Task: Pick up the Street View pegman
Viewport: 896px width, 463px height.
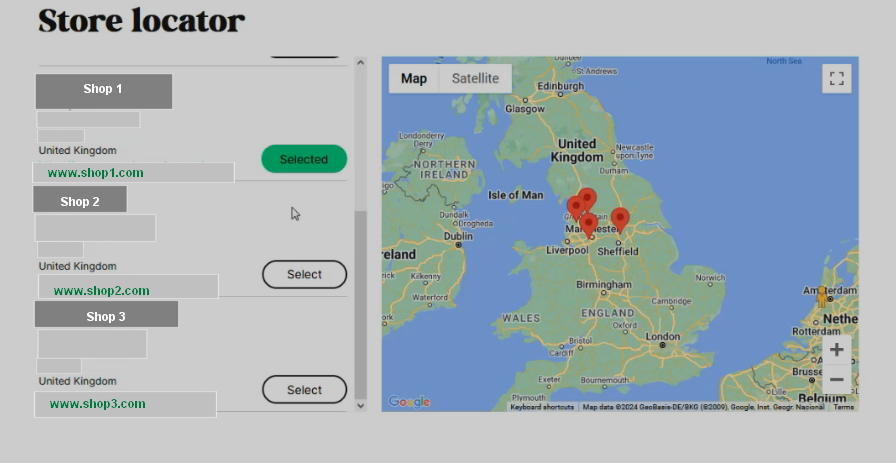Action: click(x=822, y=297)
